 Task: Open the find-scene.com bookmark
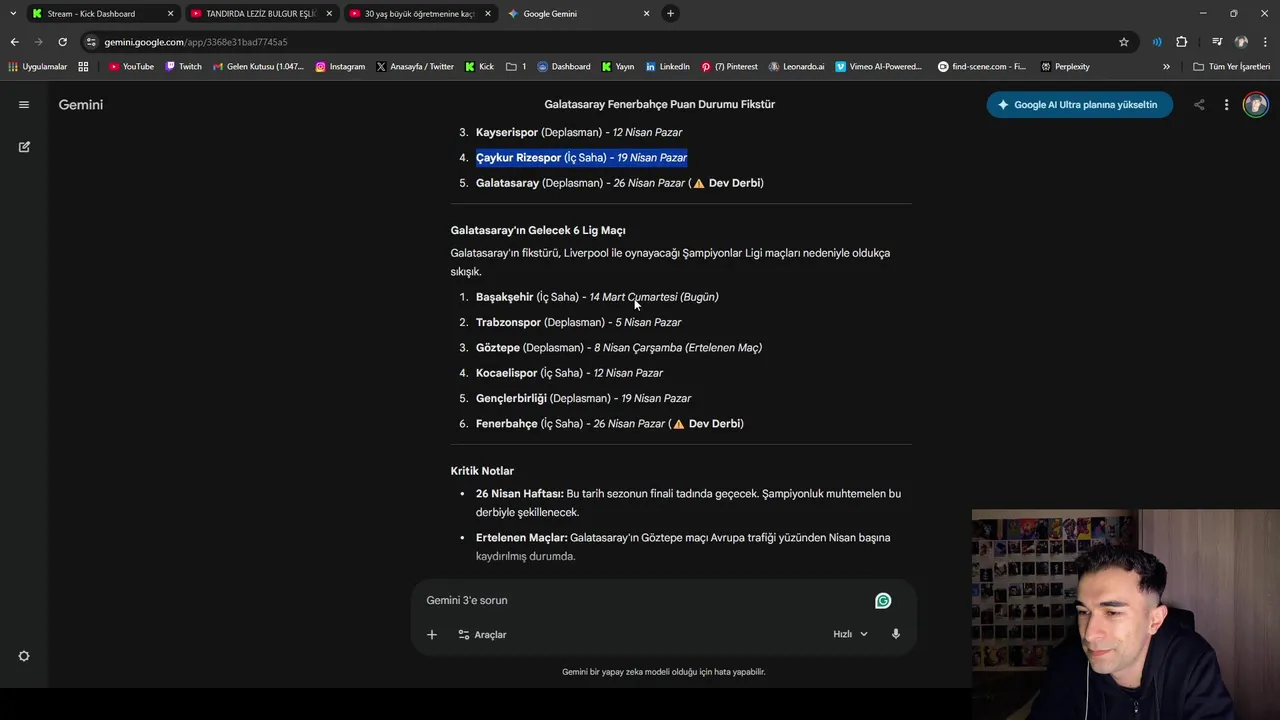click(x=982, y=67)
